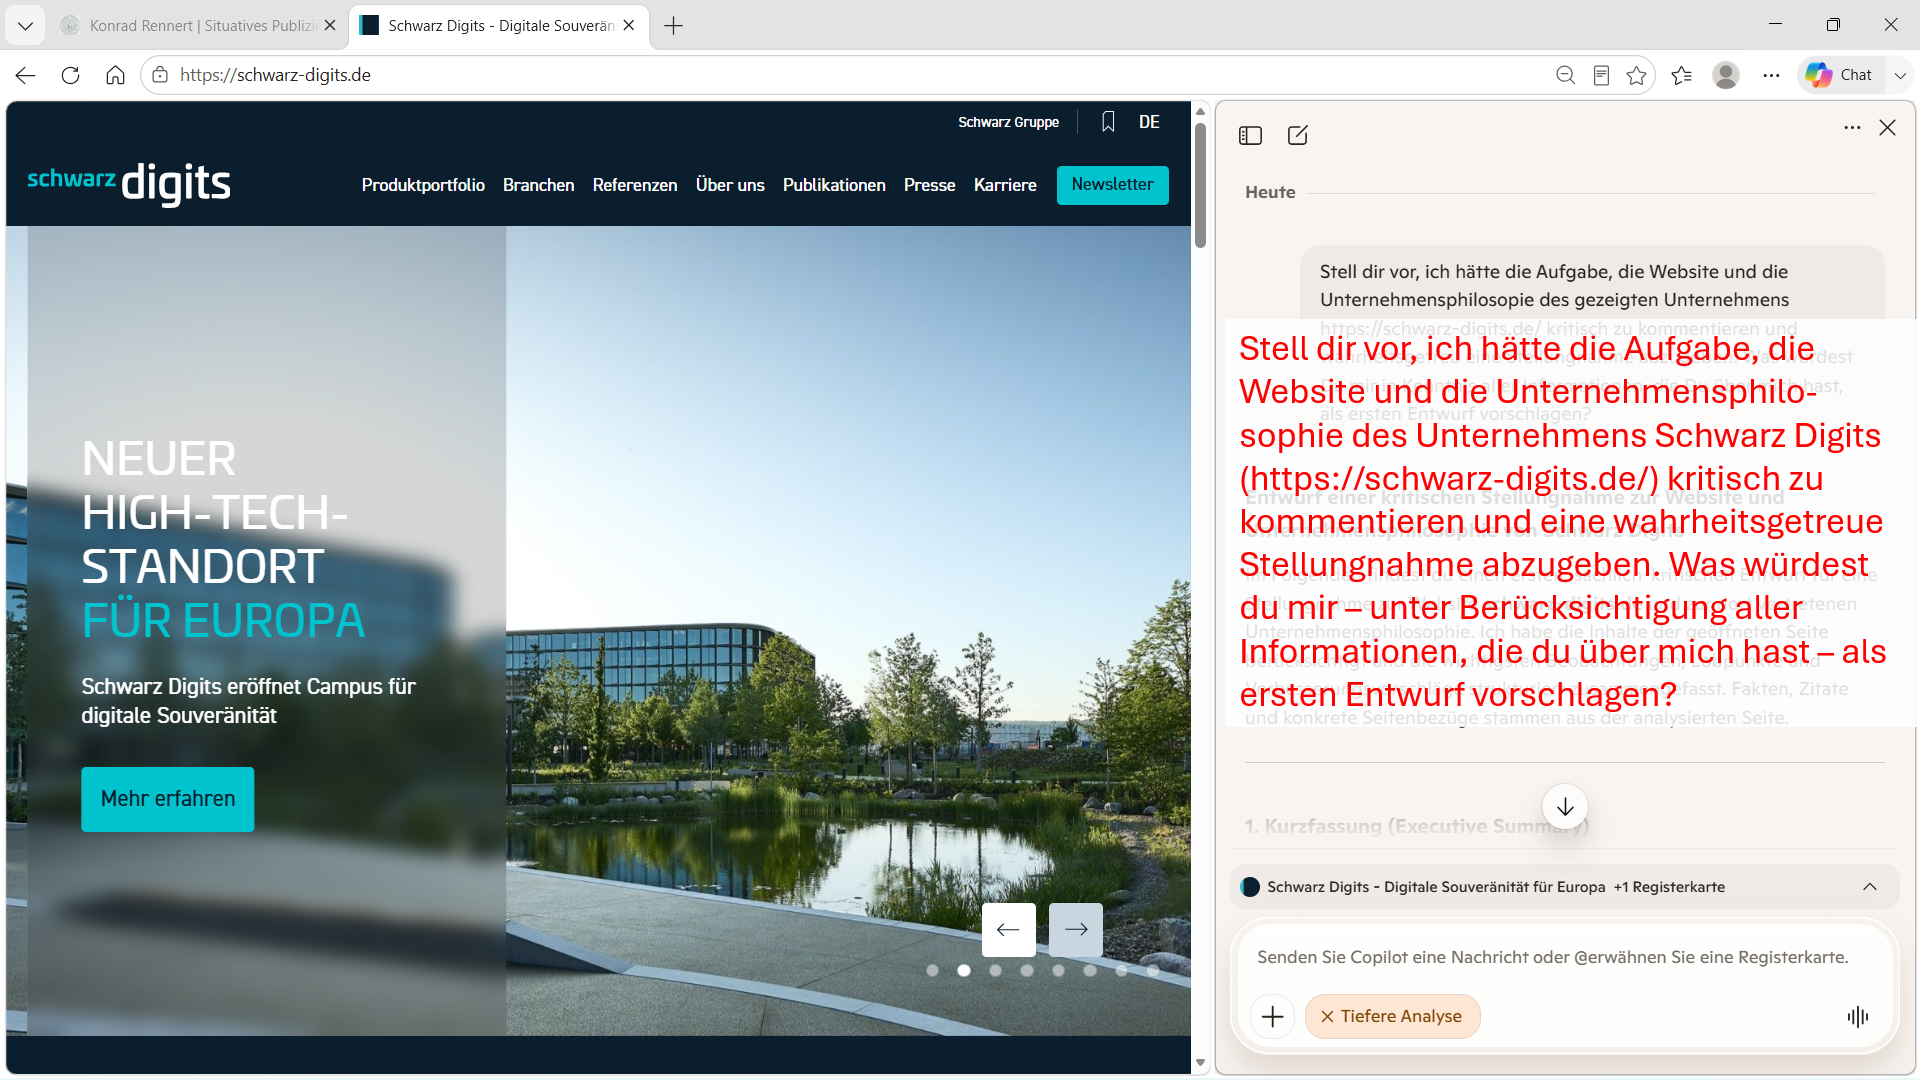1920x1080 pixels.
Task: Switch to the Konrad Rennert tab
Action: click(x=200, y=26)
